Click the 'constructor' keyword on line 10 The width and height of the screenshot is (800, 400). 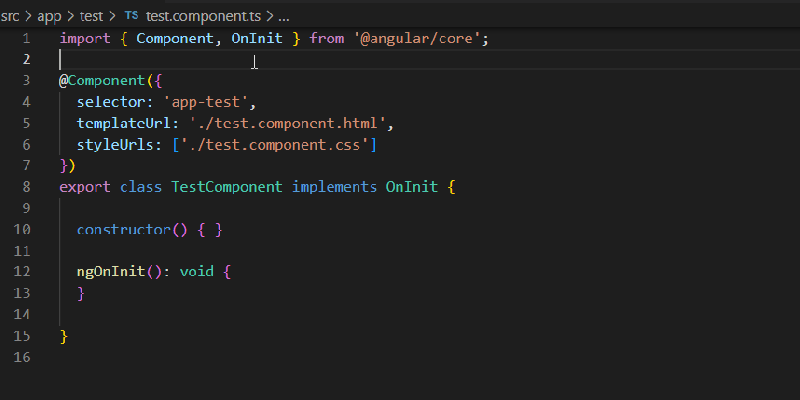[x=123, y=230]
